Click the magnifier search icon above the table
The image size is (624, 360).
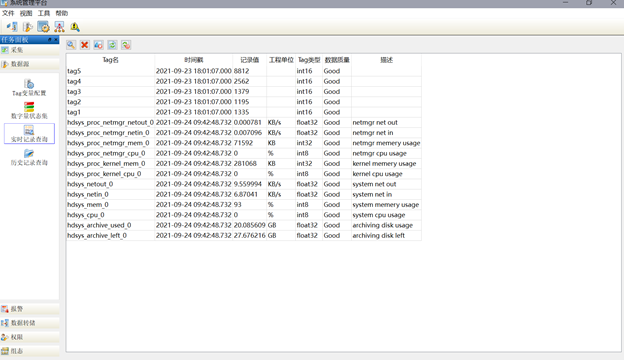coord(71,45)
